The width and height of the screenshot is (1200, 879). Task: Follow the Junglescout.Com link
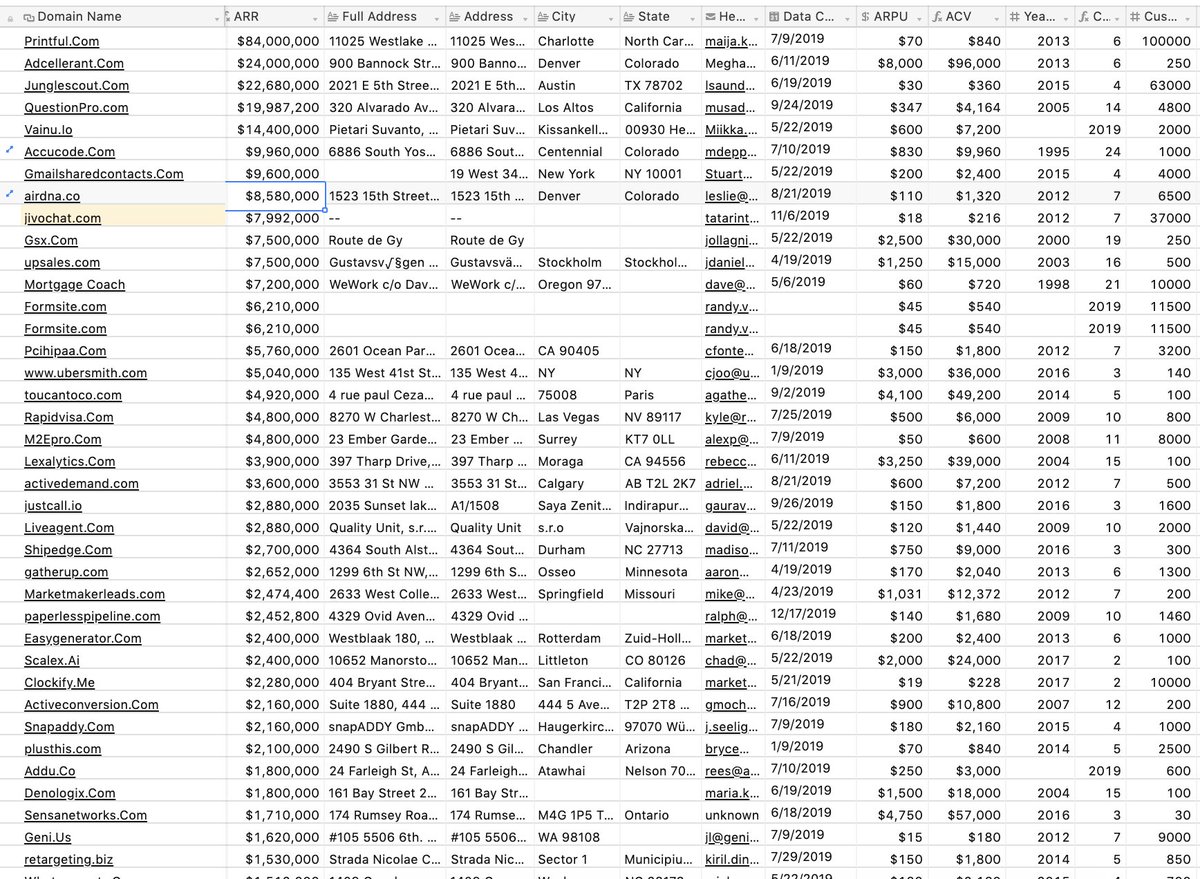coord(76,86)
